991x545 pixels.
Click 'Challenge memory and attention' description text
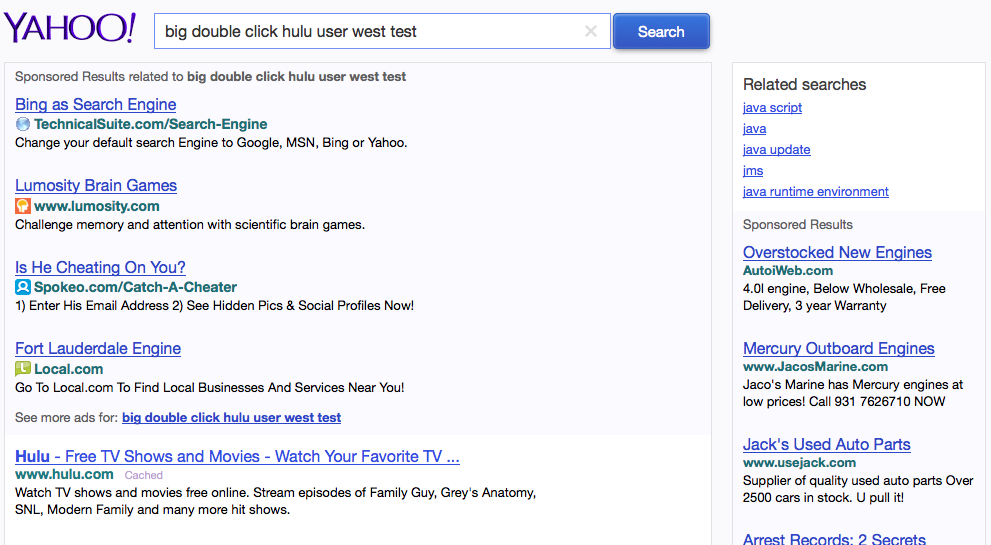click(x=190, y=225)
